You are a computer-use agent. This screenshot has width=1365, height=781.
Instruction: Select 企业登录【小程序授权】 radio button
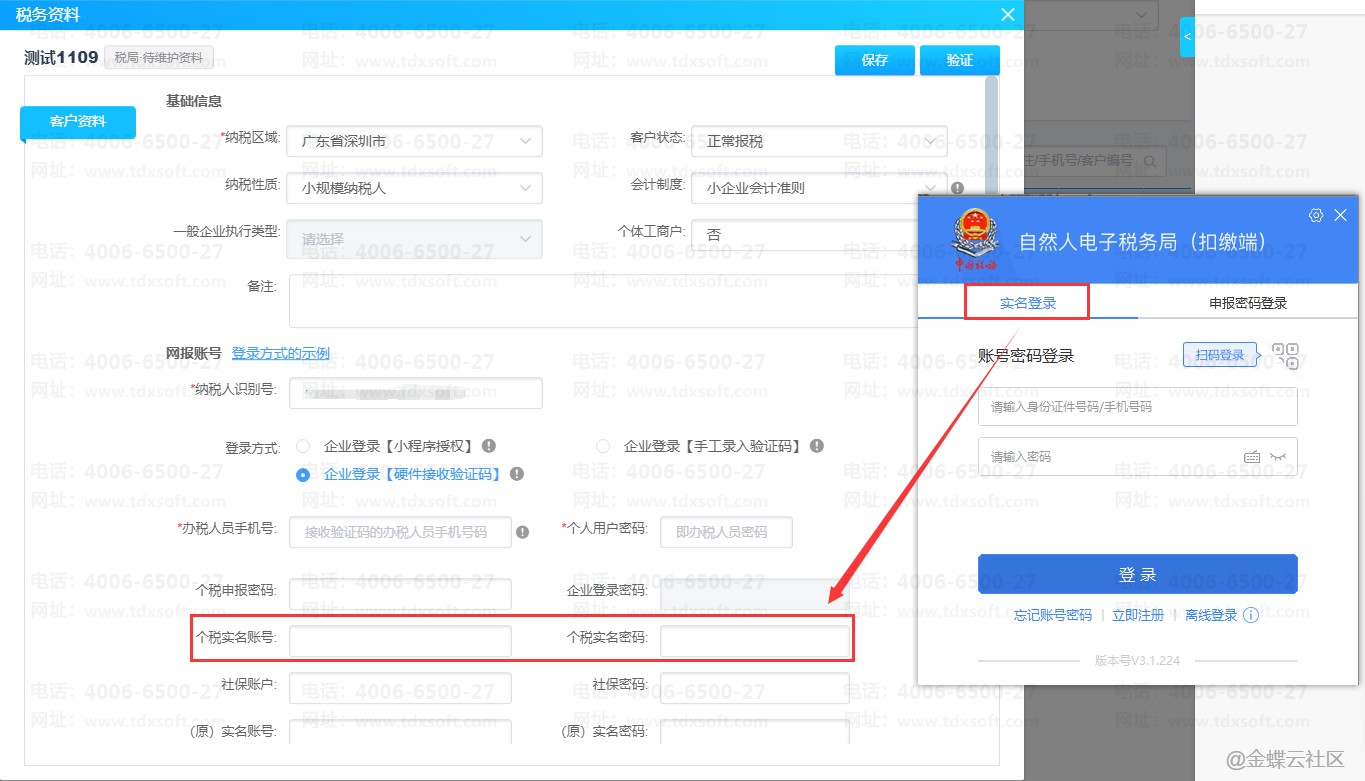[x=303, y=446]
